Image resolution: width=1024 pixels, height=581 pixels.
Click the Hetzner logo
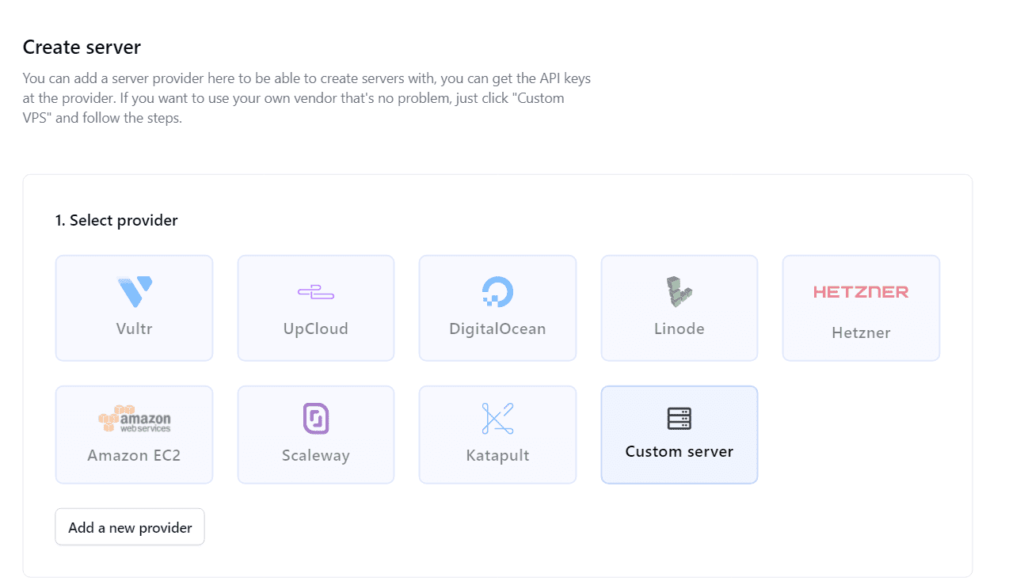[860, 291]
